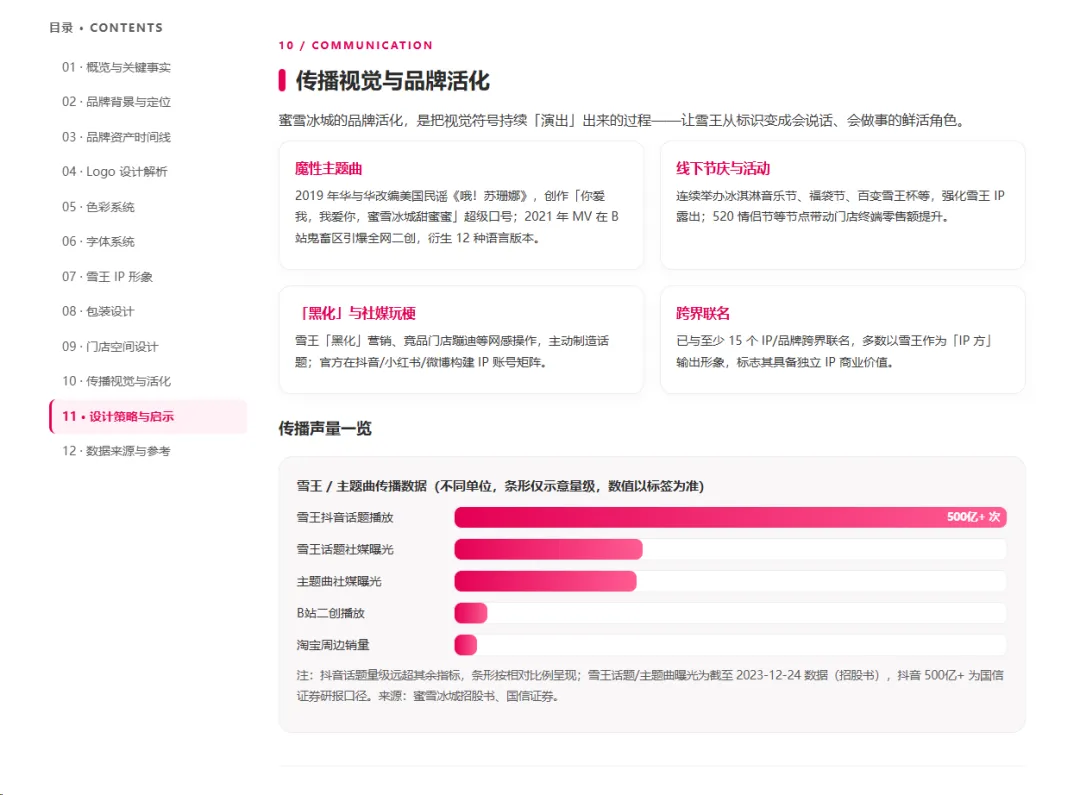Open 12 数据来源与参考 entry
This screenshot has height=795, width=1080.
tap(116, 451)
